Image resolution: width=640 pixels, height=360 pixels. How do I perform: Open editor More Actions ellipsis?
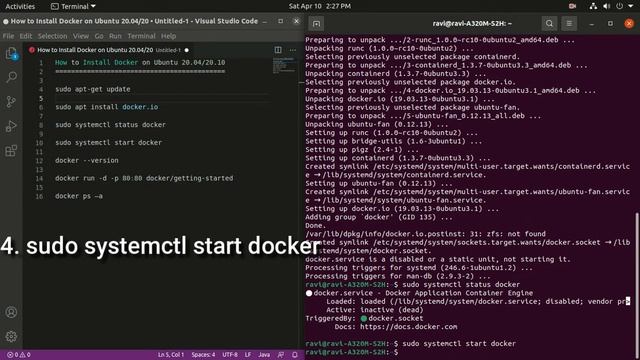(x=293, y=50)
